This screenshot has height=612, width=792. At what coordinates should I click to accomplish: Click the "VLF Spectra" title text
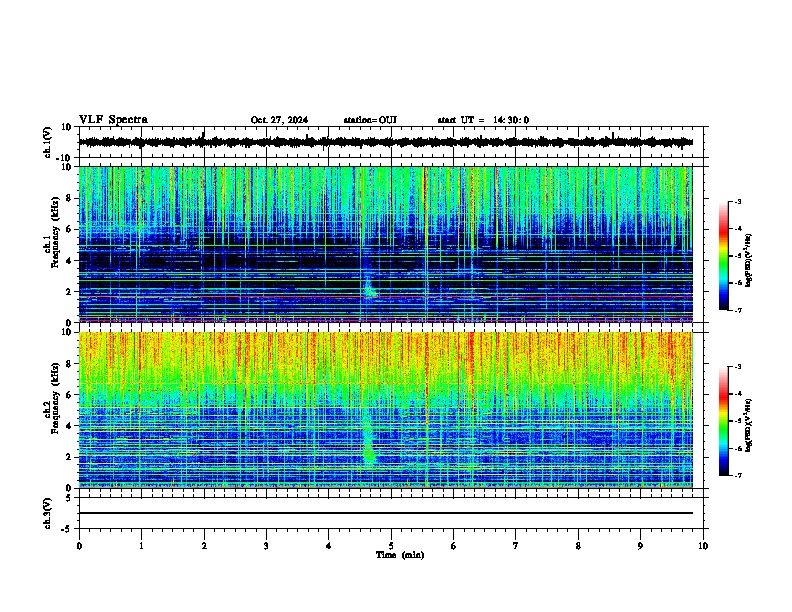coord(113,120)
